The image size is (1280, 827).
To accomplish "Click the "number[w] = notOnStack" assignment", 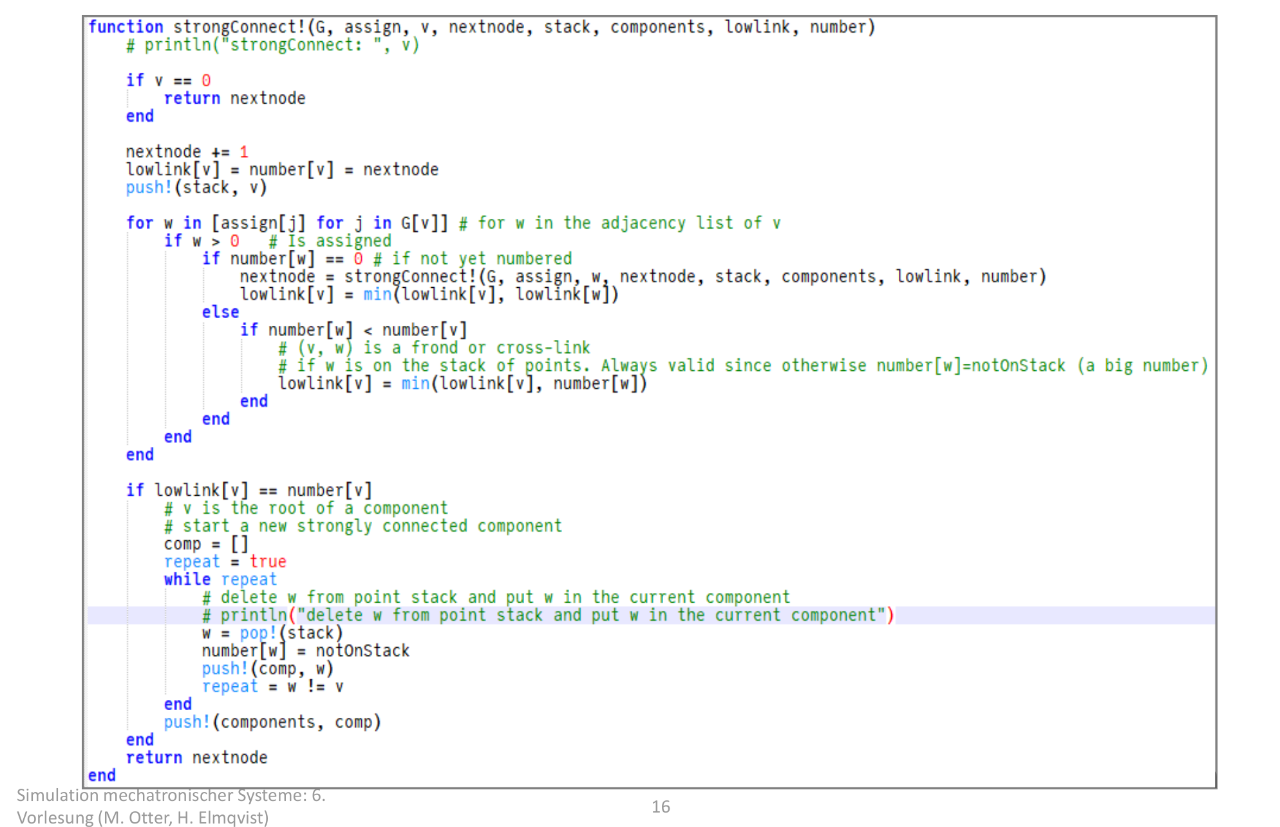I will point(305,651).
